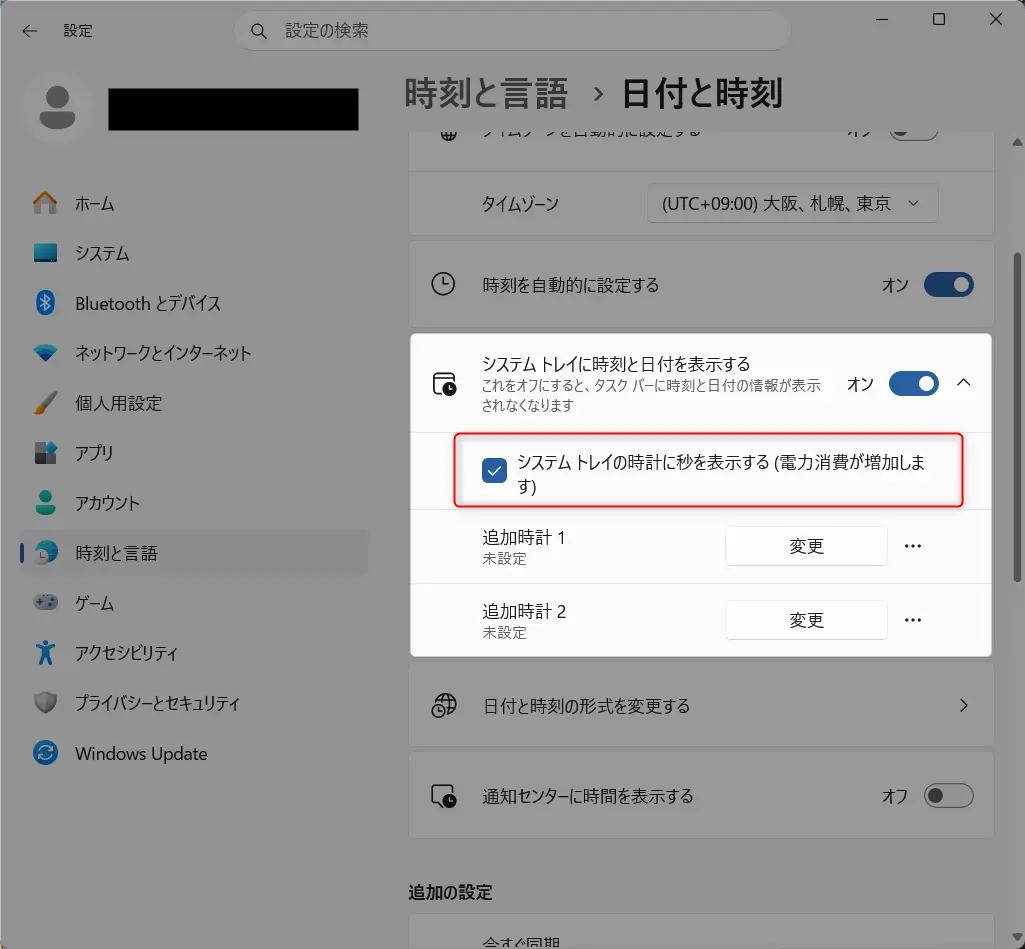Click 変更 for 追加時計 2
The image size is (1025, 949).
tap(805, 619)
